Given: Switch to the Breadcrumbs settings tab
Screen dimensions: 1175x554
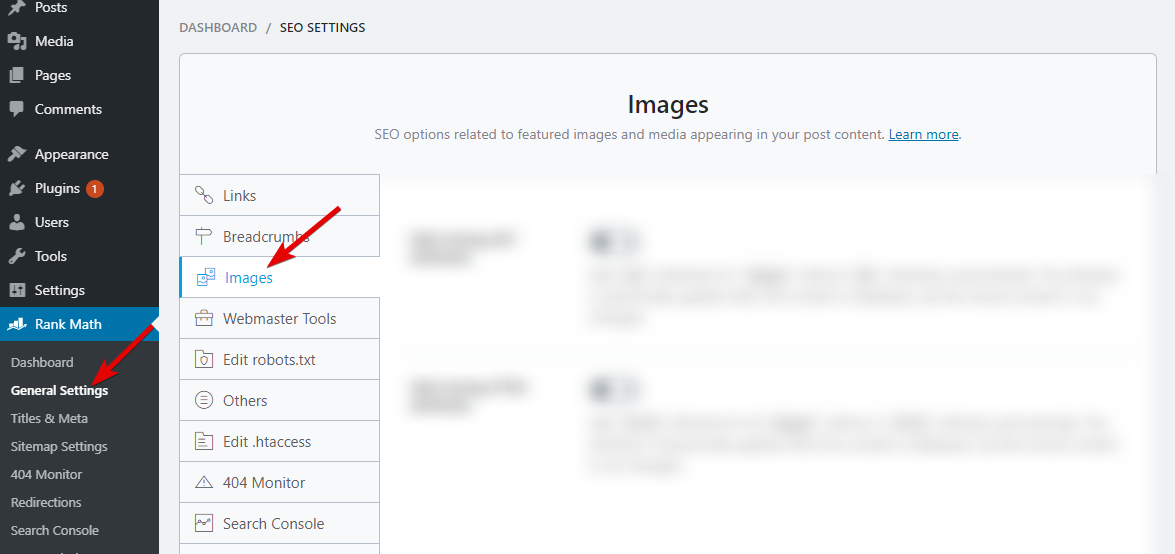Looking at the screenshot, I should point(265,236).
